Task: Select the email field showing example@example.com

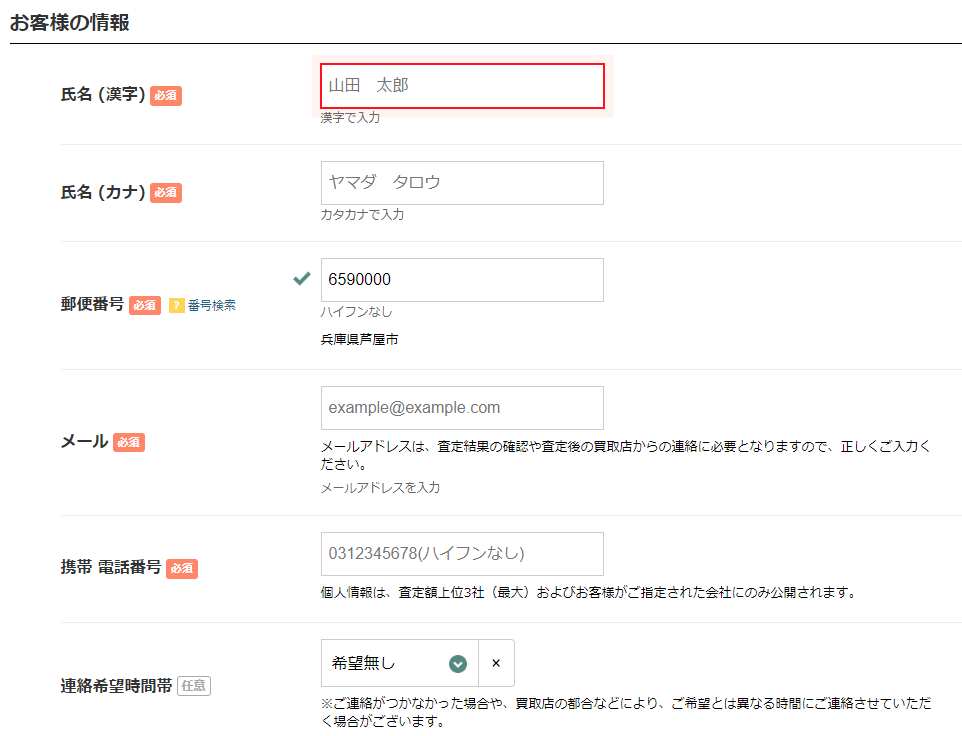Action: point(462,408)
